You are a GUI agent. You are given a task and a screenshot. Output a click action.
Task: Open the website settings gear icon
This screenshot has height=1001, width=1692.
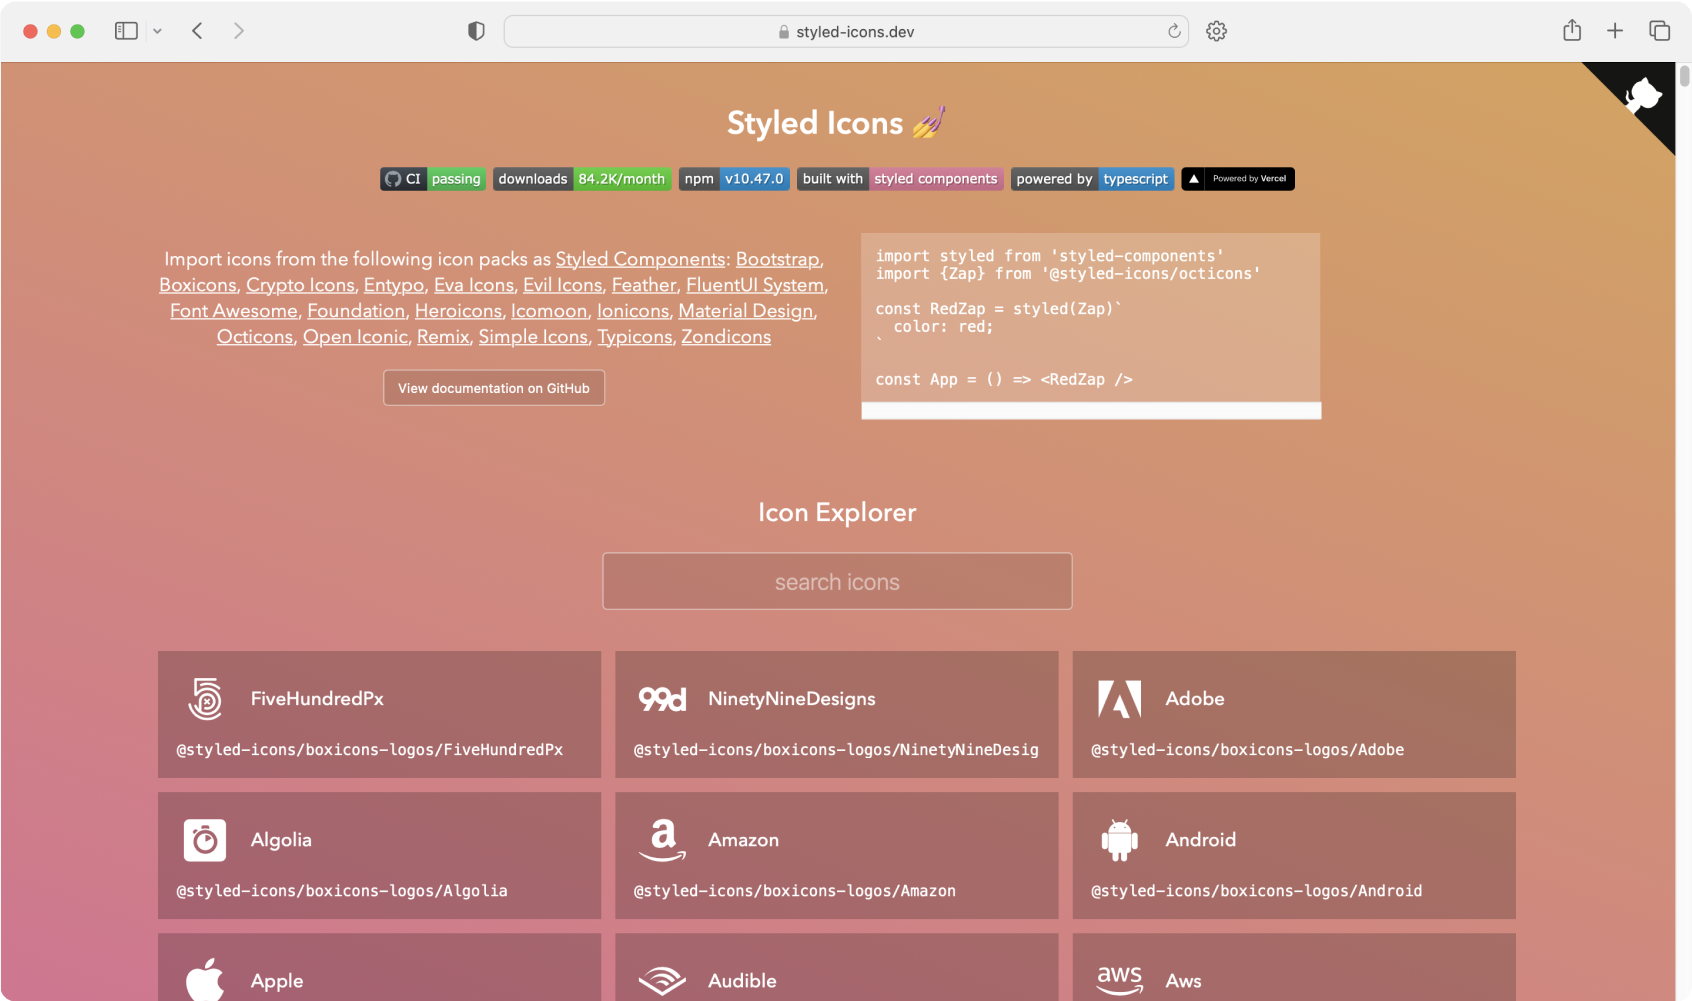[1216, 31]
